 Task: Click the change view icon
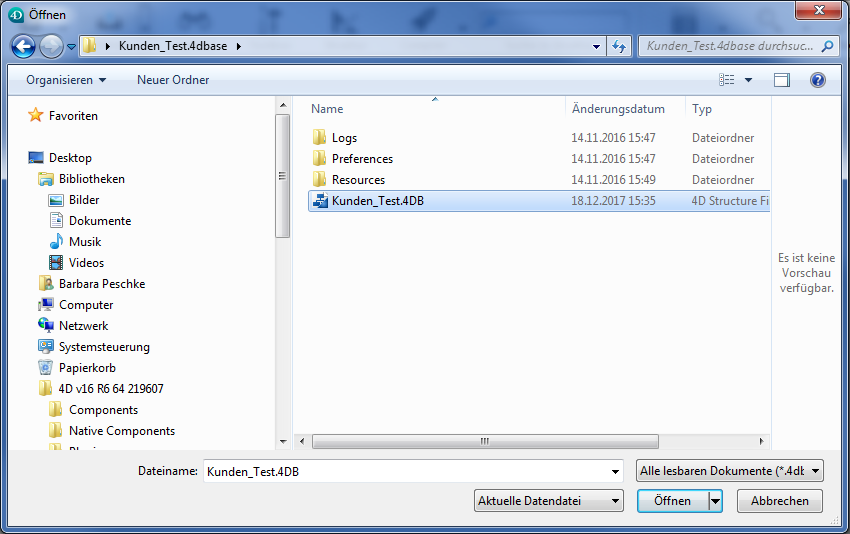click(x=726, y=80)
